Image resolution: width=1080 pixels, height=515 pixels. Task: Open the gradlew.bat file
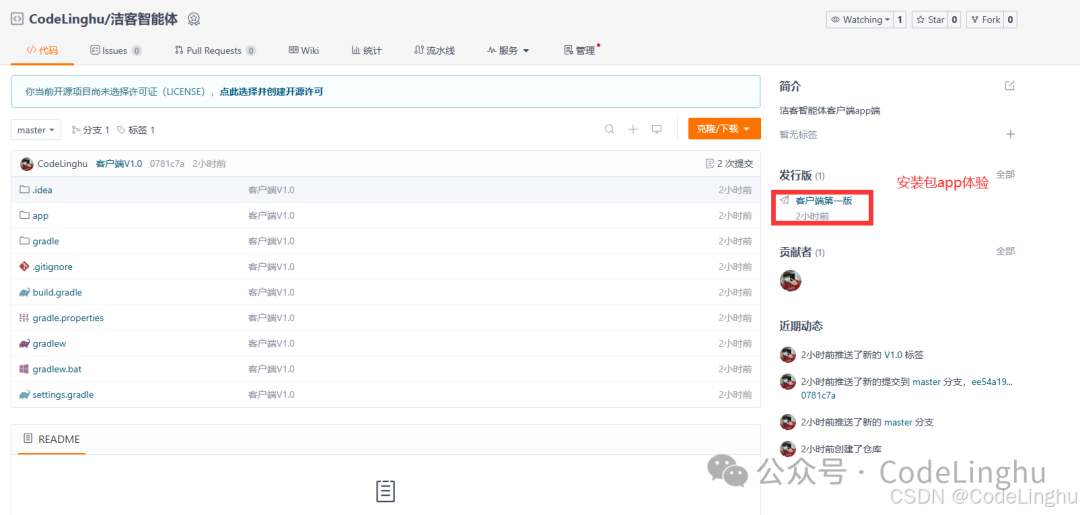pos(57,369)
